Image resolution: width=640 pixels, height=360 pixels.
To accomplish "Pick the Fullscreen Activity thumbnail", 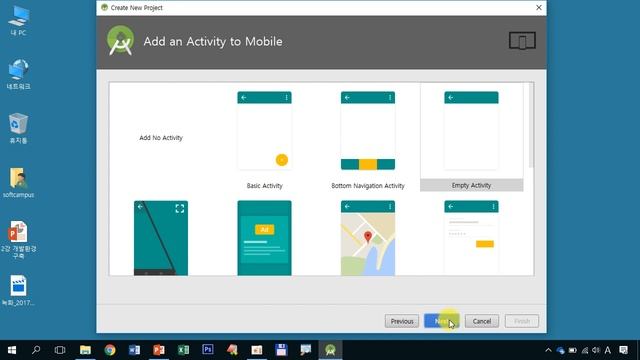I will 161,238.
